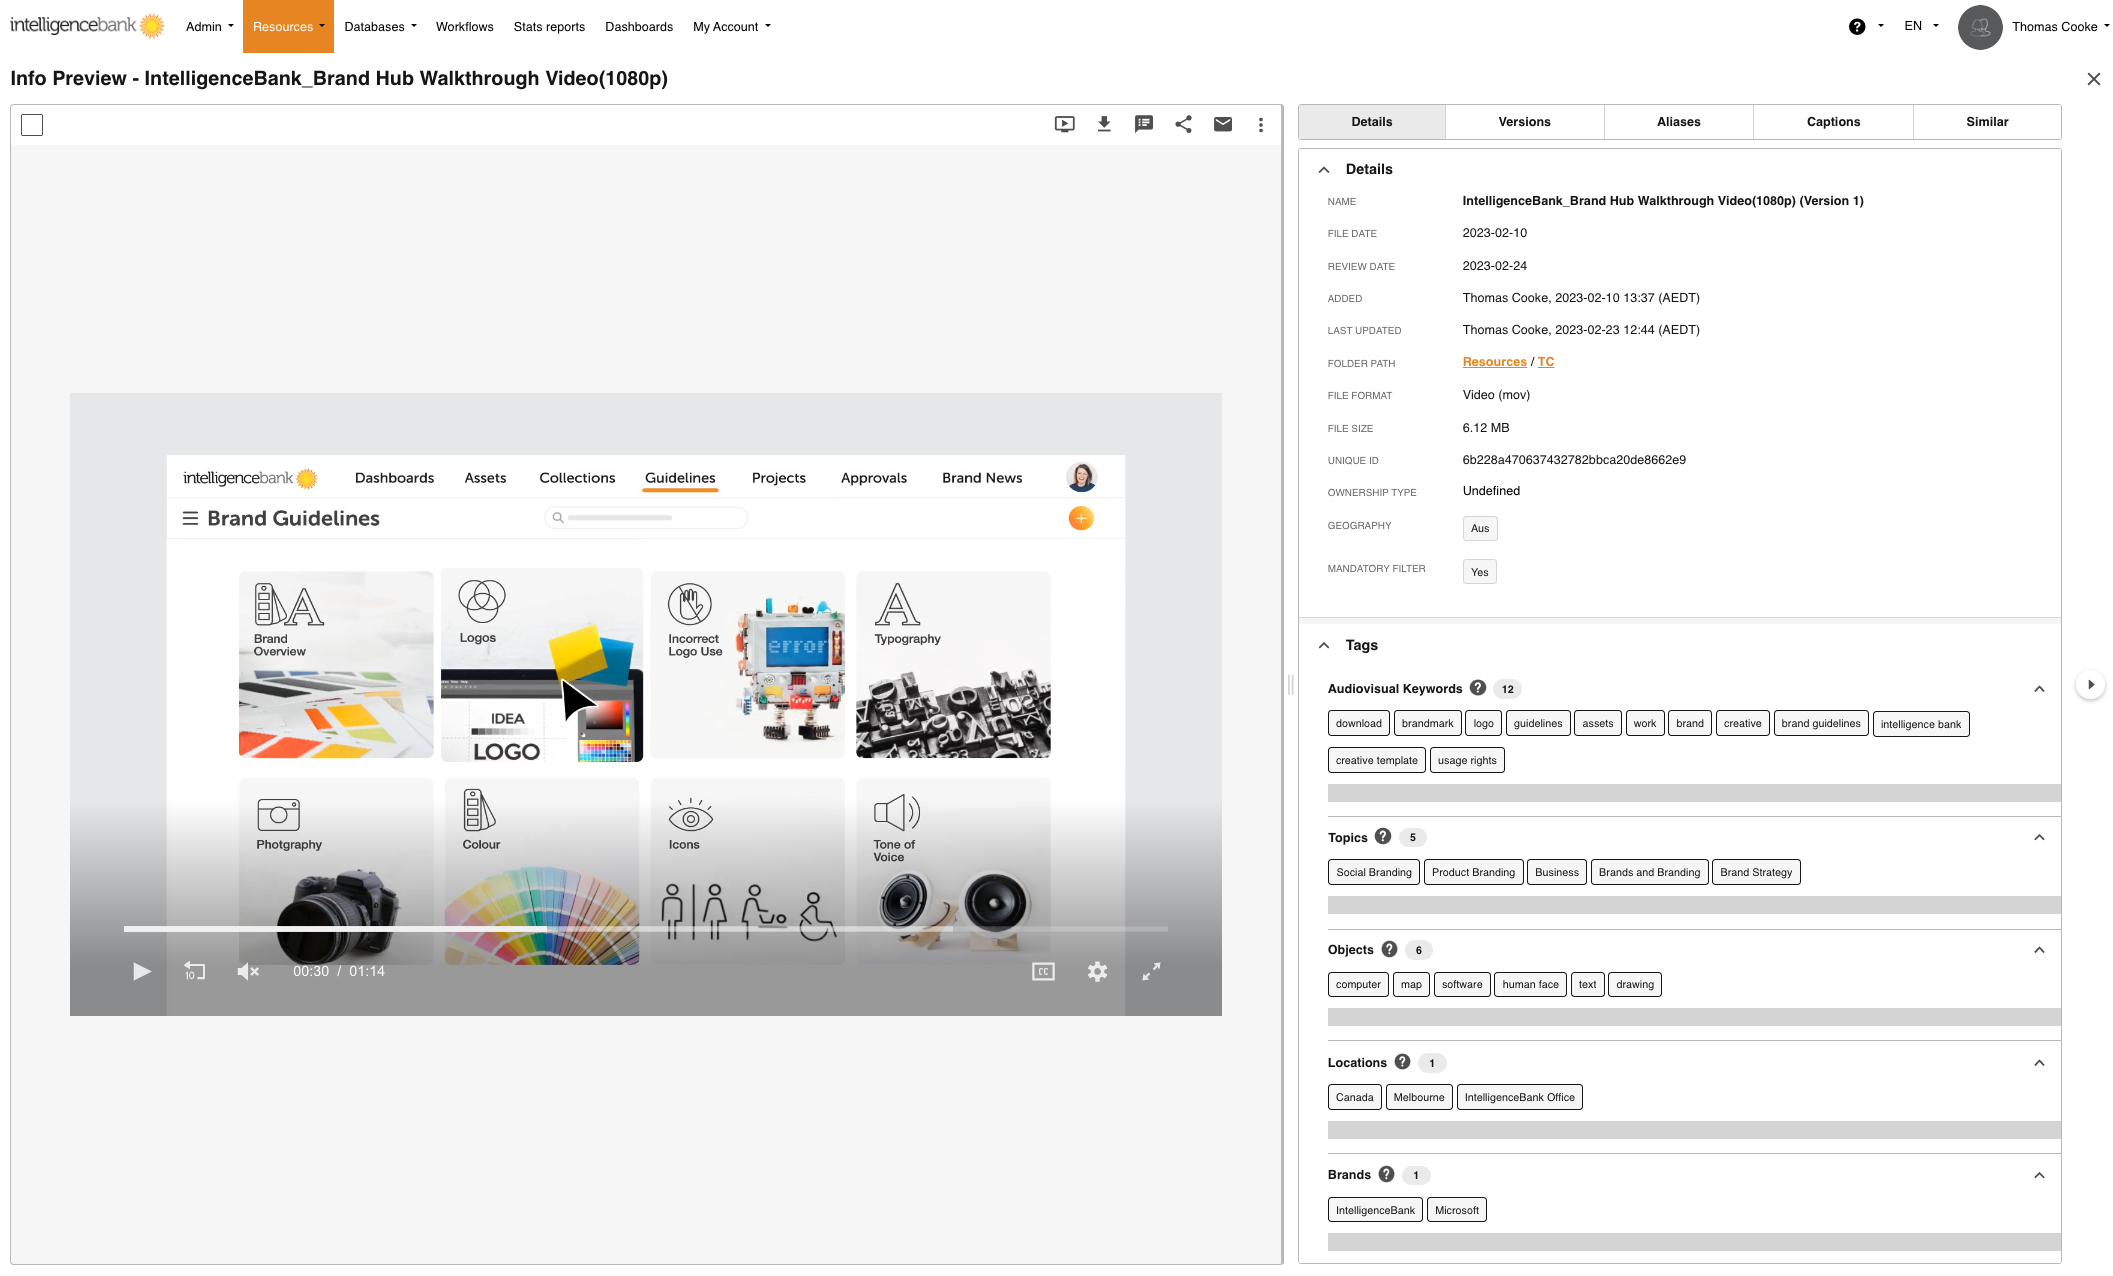Toggle closed captions on video
2113x1276 pixels.
[x=1043, y=972]
